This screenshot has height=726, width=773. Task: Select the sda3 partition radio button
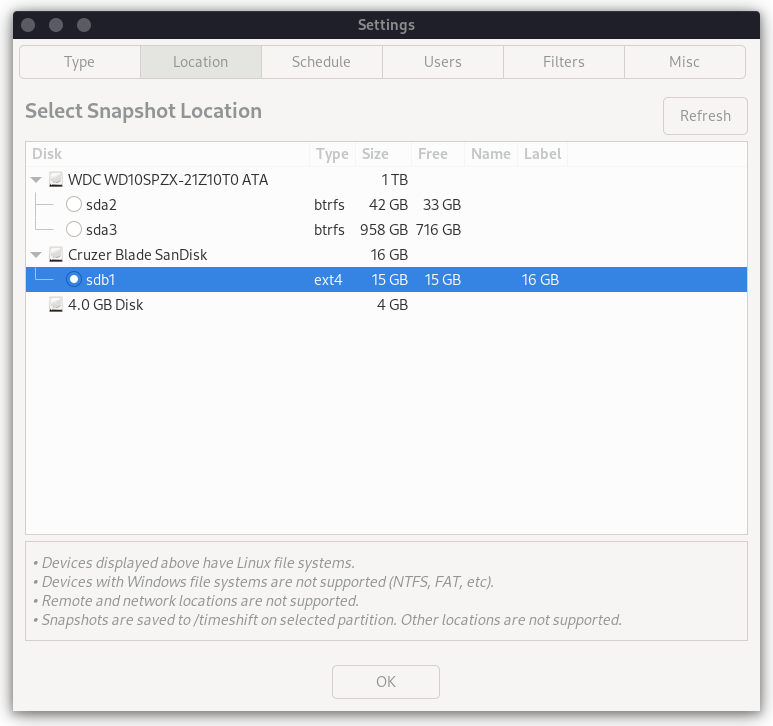click(74, 230)
